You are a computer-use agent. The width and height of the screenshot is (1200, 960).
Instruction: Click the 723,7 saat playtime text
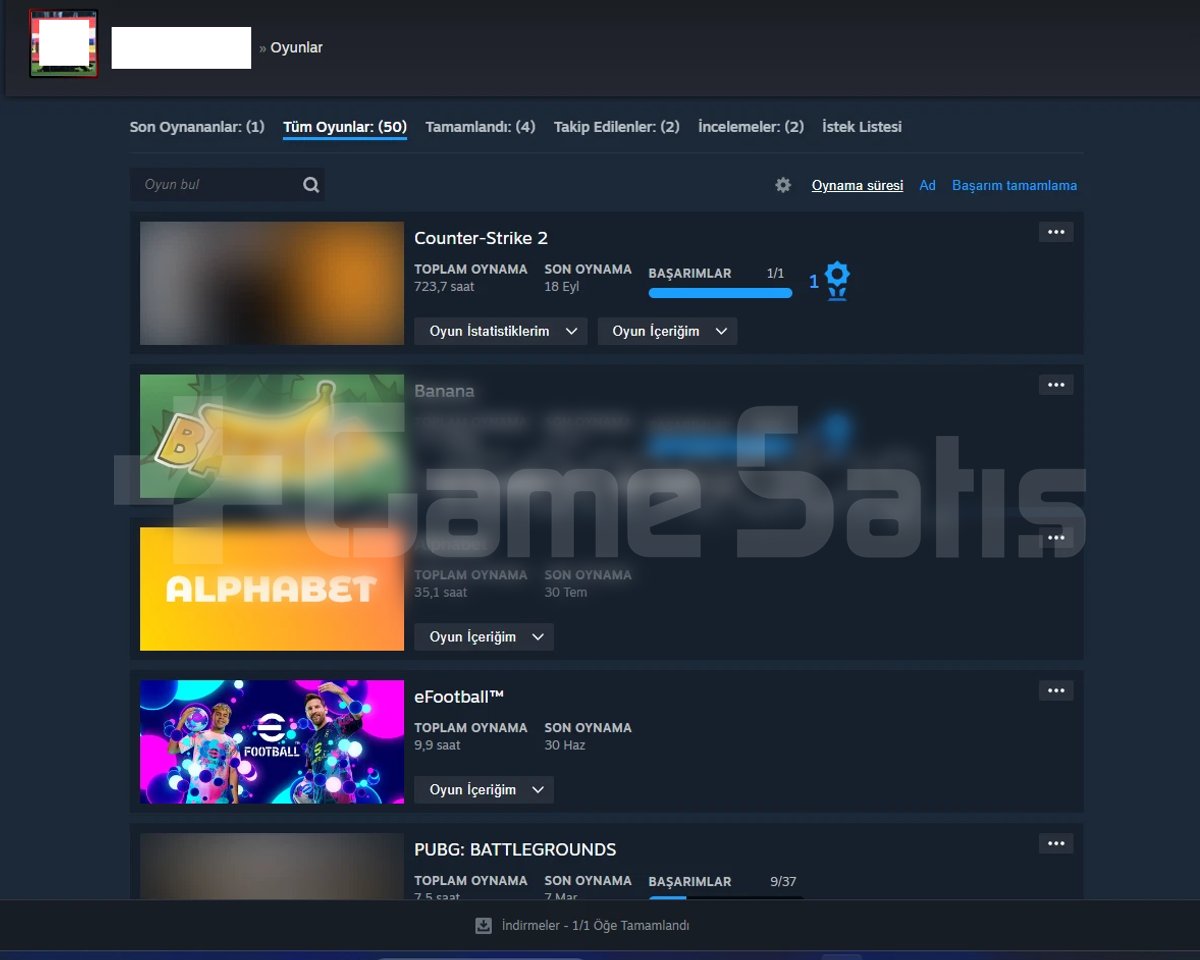click(x=444, y=287)
